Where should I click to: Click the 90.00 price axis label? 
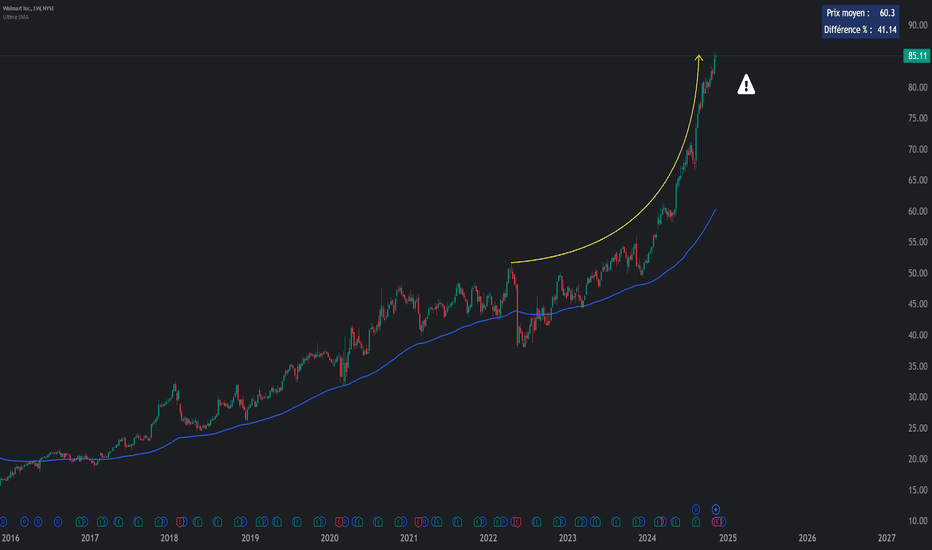coord(918,25)
